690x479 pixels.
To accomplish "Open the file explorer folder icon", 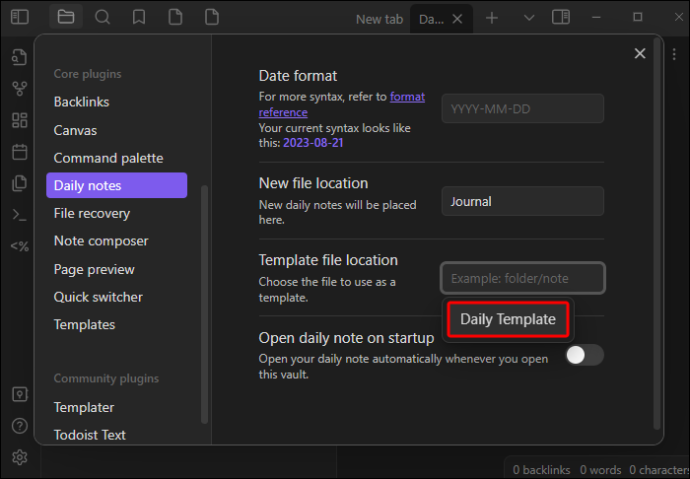I will [66, 17].
